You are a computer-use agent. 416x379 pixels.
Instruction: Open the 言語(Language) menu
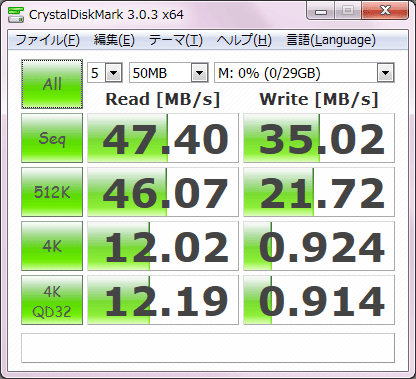tap(331, 40)
